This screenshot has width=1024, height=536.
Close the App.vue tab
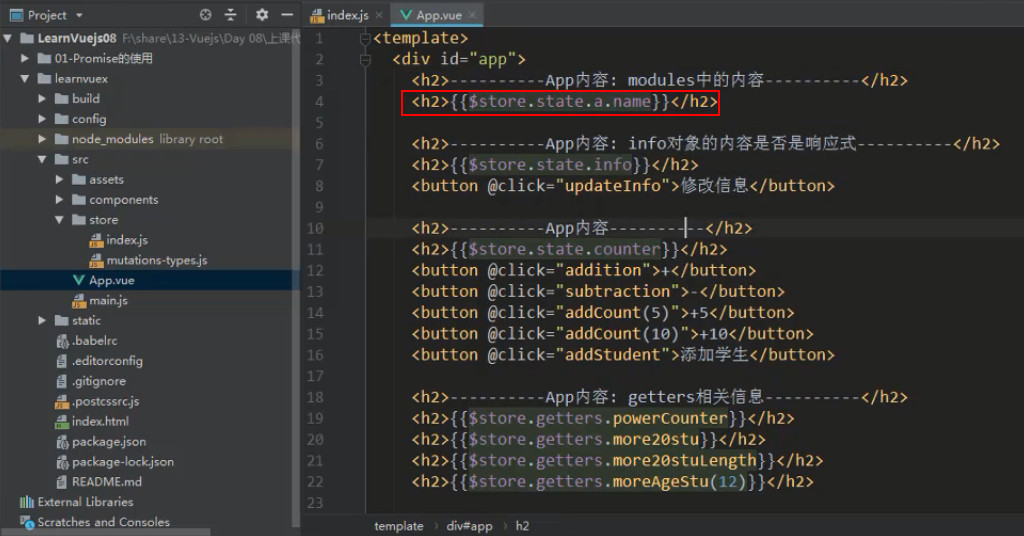click(x=472, y=14)
